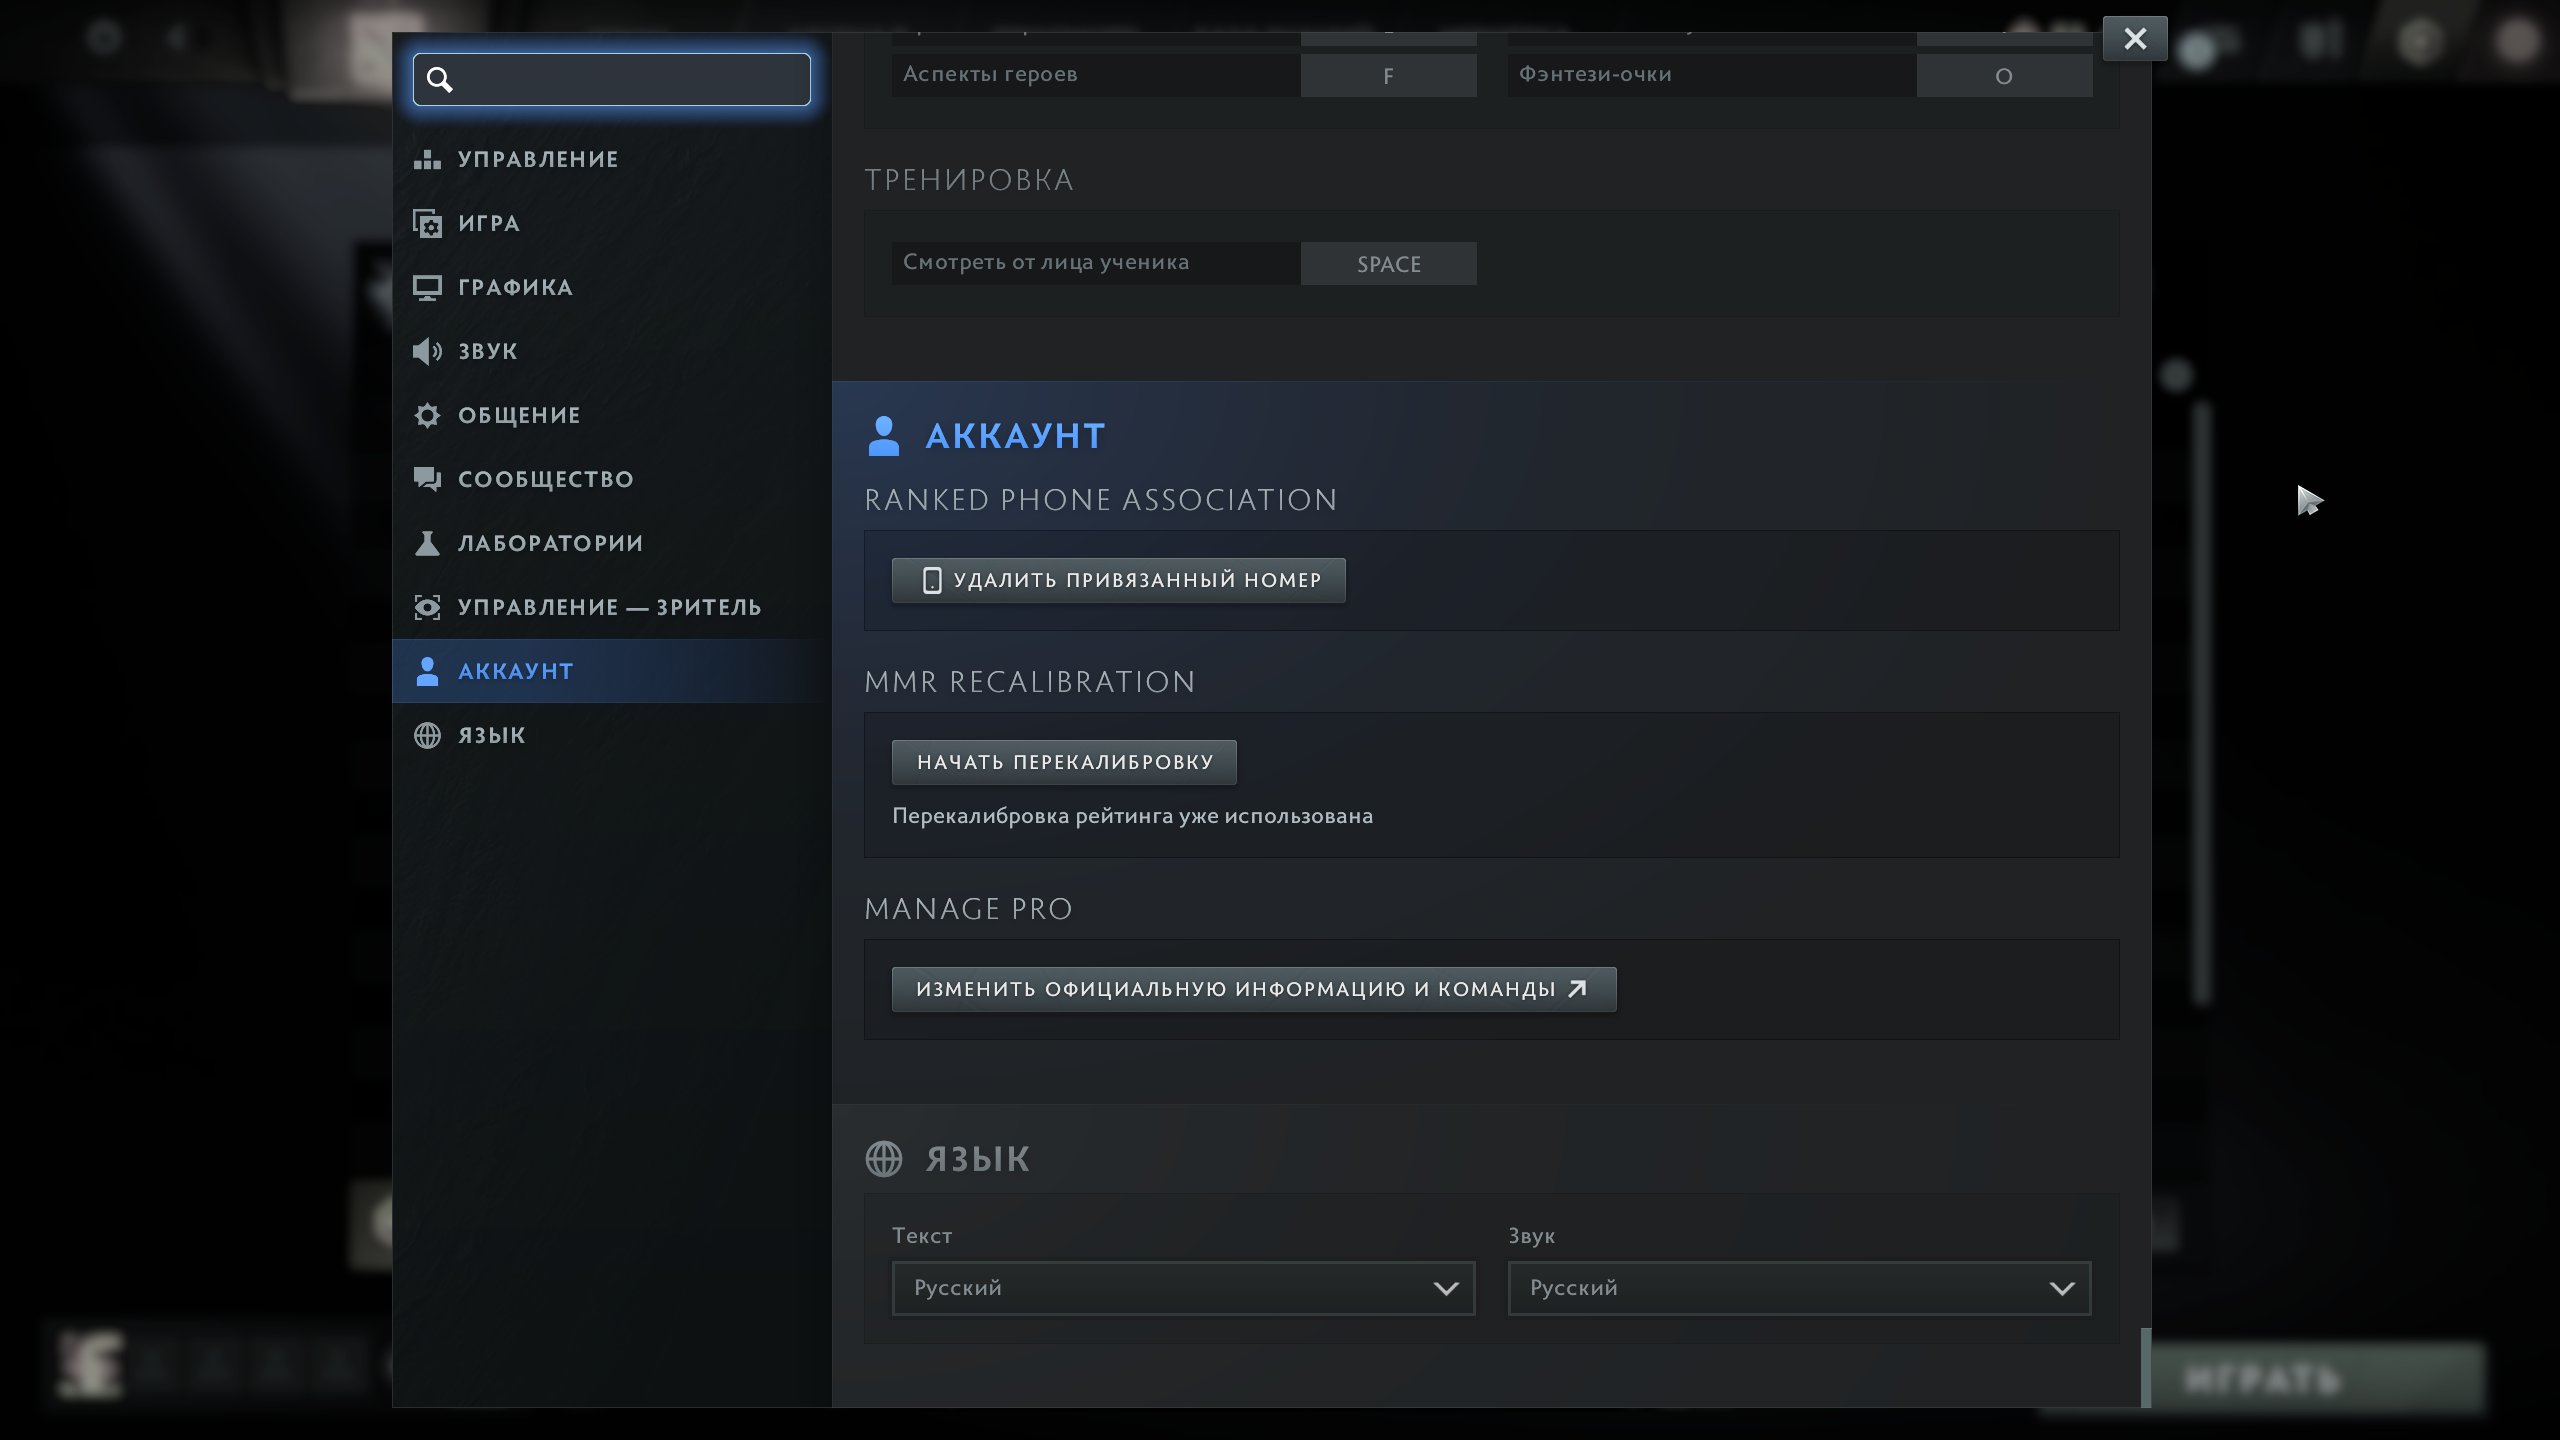Click the search magnifier icon
This screenshot has height=1440, width=2560.
[x=440, y=79]
